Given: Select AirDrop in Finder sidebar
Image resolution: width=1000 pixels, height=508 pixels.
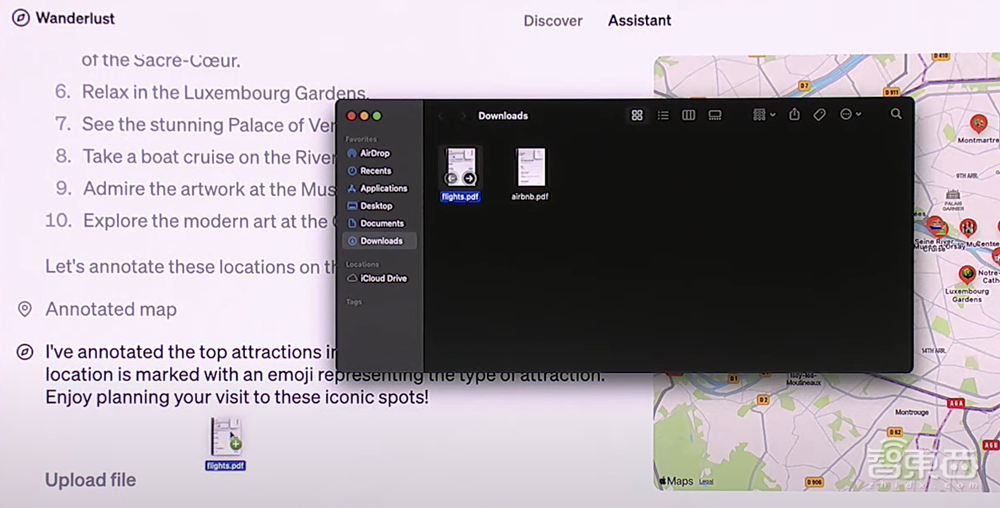Looking at the screenshot, I should (x=374, y=154).
